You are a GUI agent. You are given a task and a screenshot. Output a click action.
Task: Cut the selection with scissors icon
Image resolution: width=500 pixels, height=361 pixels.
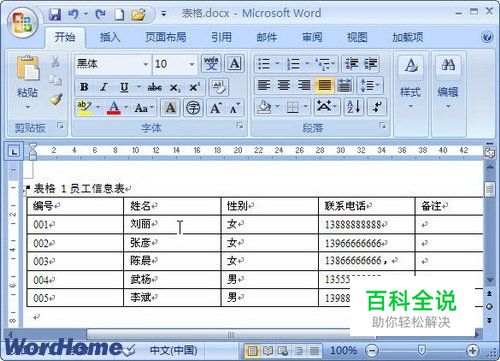point(56,62)
